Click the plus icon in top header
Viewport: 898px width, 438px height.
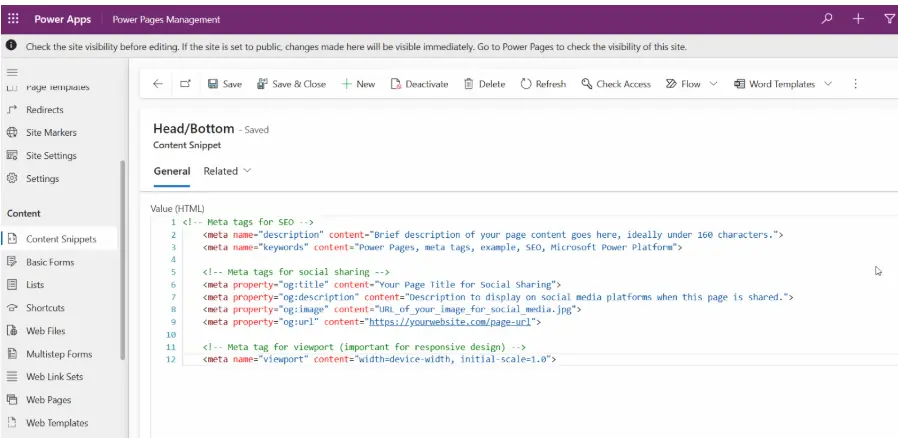point(858,19)
